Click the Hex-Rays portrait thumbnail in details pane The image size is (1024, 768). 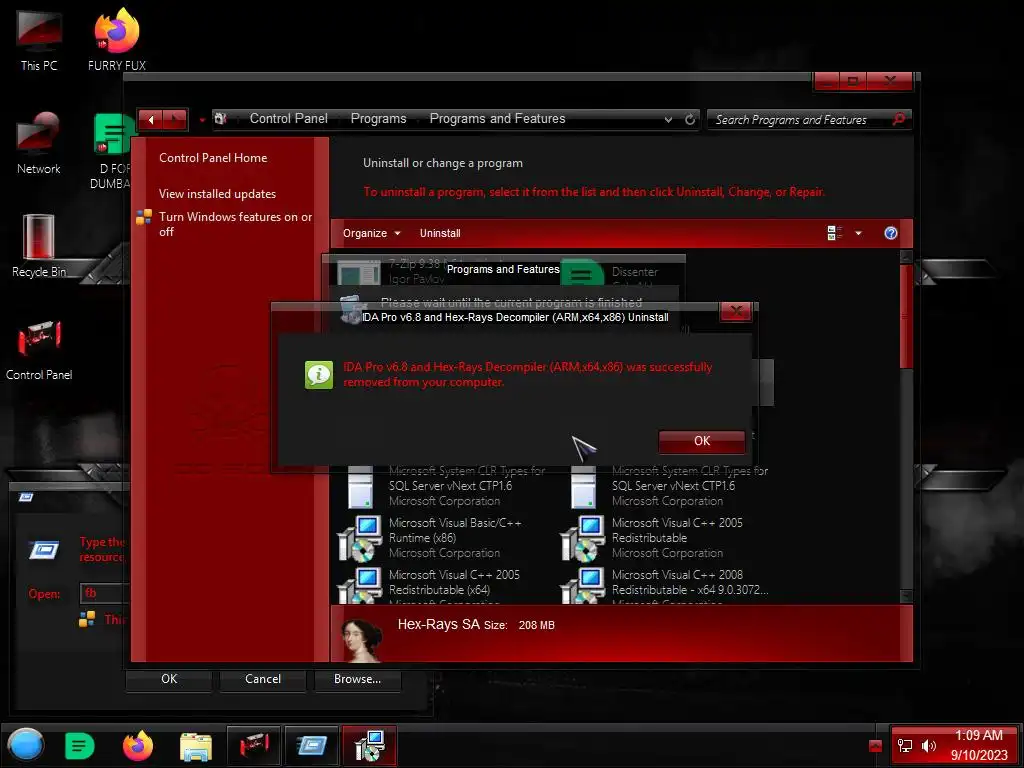[361, 639]
